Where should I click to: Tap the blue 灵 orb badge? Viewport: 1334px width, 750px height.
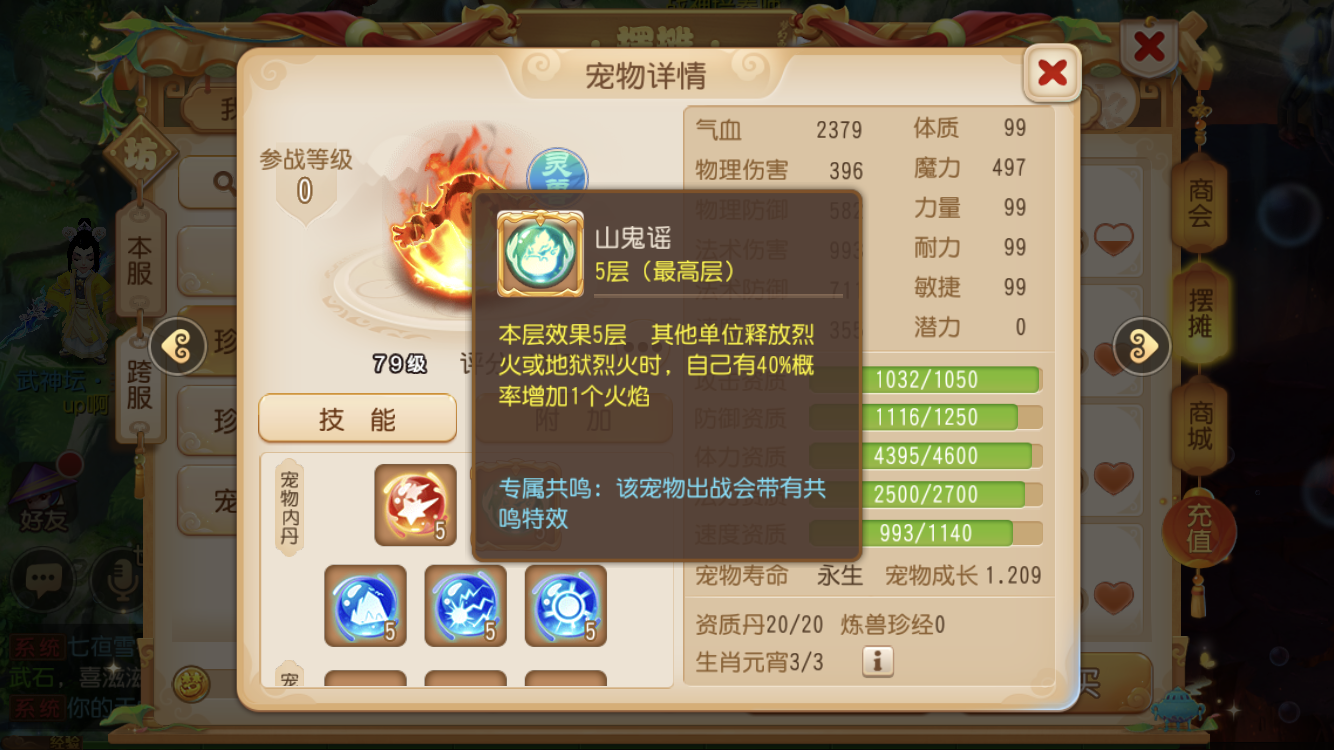coord(557,172)
